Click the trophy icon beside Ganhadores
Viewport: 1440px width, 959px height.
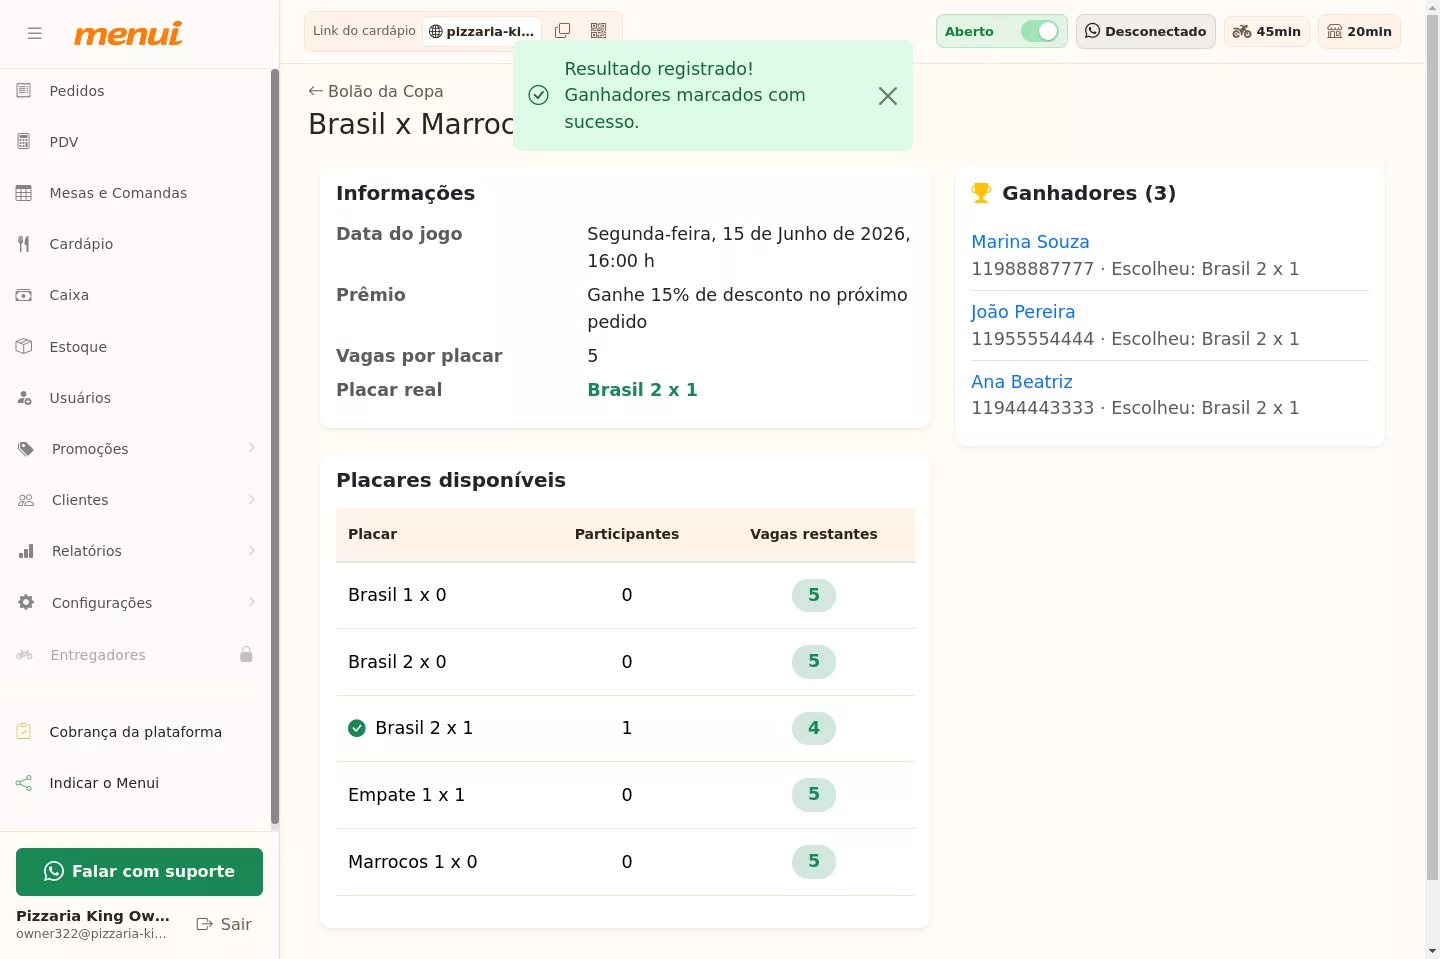[x=982, y=193]
